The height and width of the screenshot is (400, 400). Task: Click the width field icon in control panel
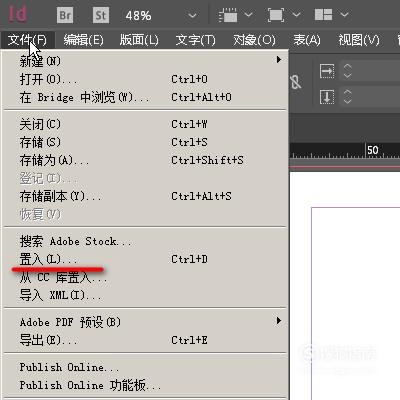tap(327, 71)
